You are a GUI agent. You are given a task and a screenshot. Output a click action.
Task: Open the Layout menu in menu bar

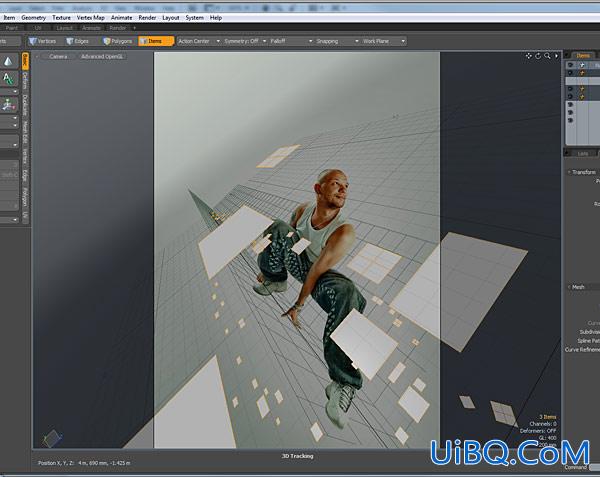(171, 18)
